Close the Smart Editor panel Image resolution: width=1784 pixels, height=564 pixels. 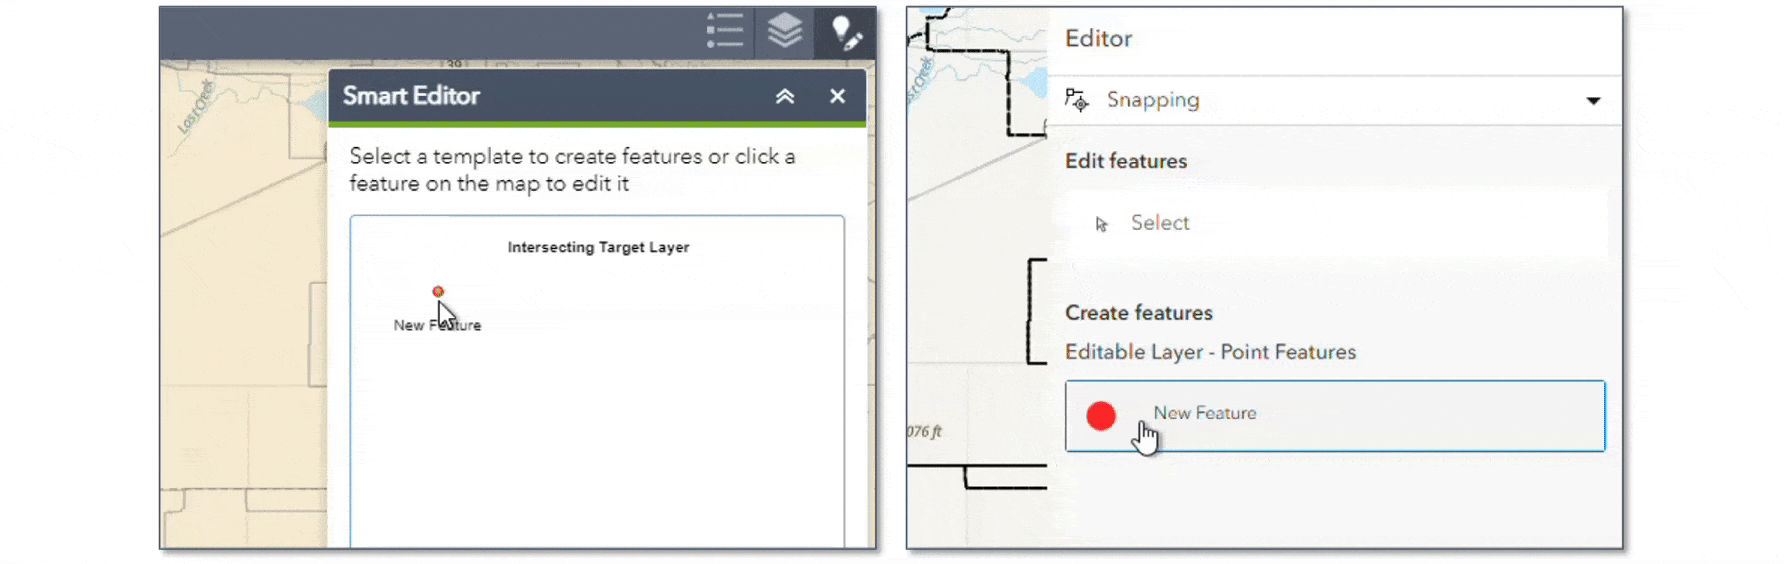pyautogui.click(x=838, y=96)
